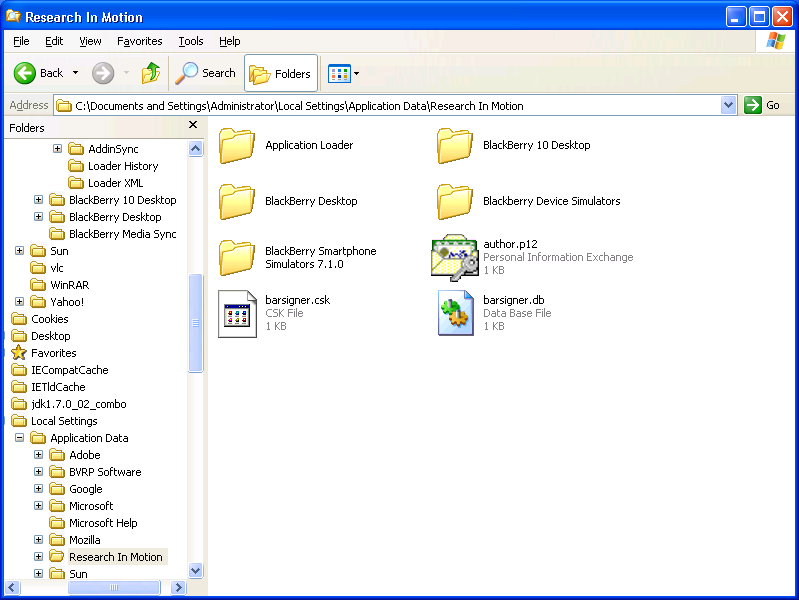Toggle the Folders pane button
Screen dimensions: 799x600
(x=281, y=73)
